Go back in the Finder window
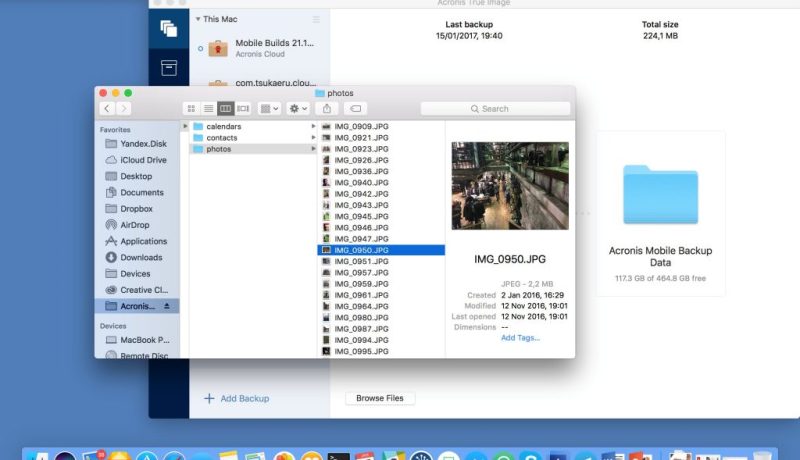The height and width of the screenshot is (460, 800). click(107, 109)
